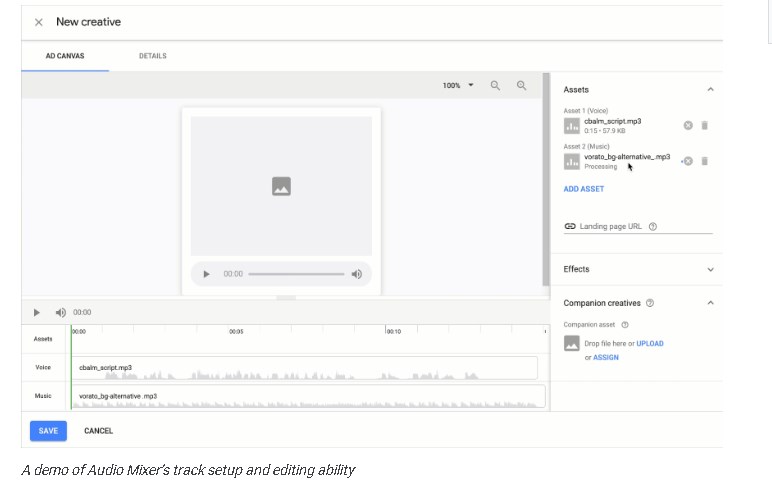Save the creative with Save button
Screen dimensions: 772x495
pyautogui.click(x=48, y=431)
